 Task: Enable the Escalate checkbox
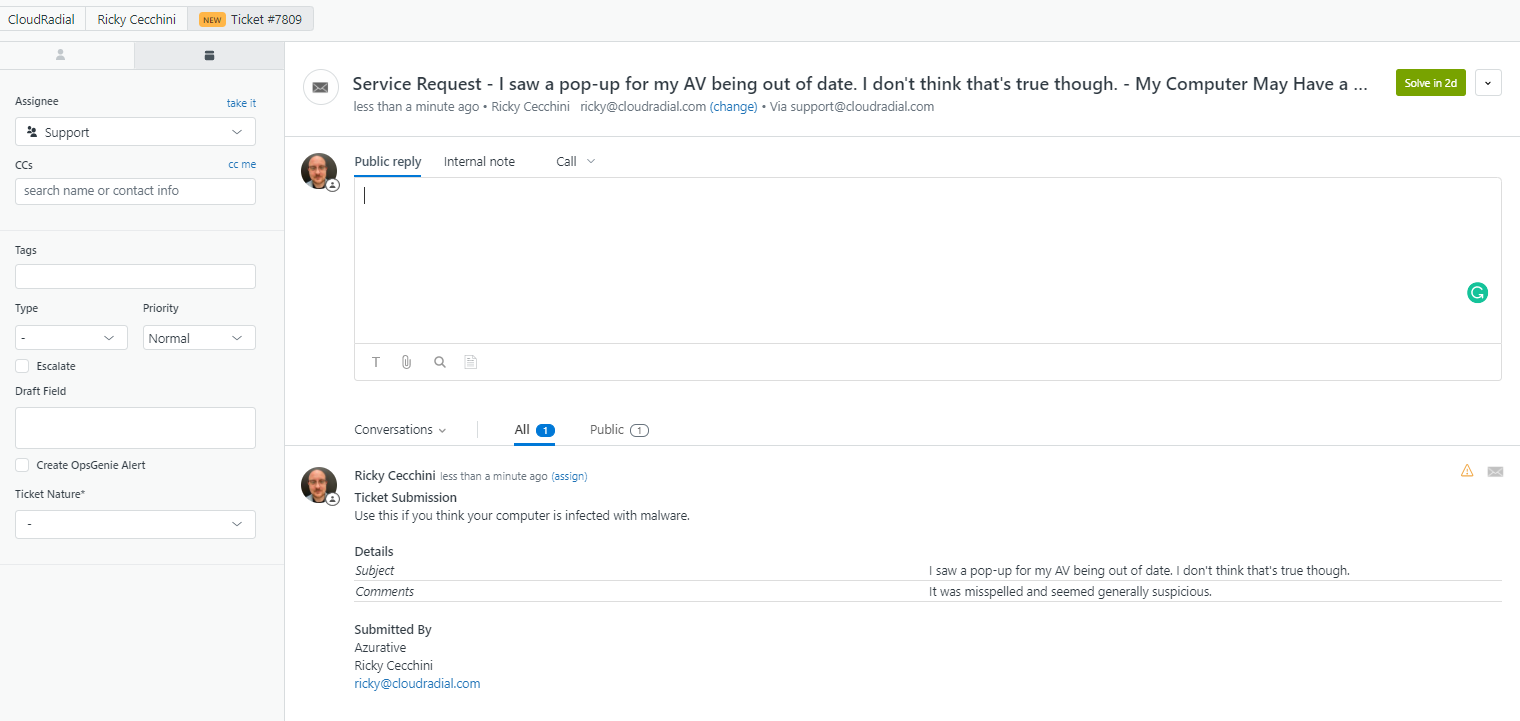pyautogui.click(x=22, y=366)
